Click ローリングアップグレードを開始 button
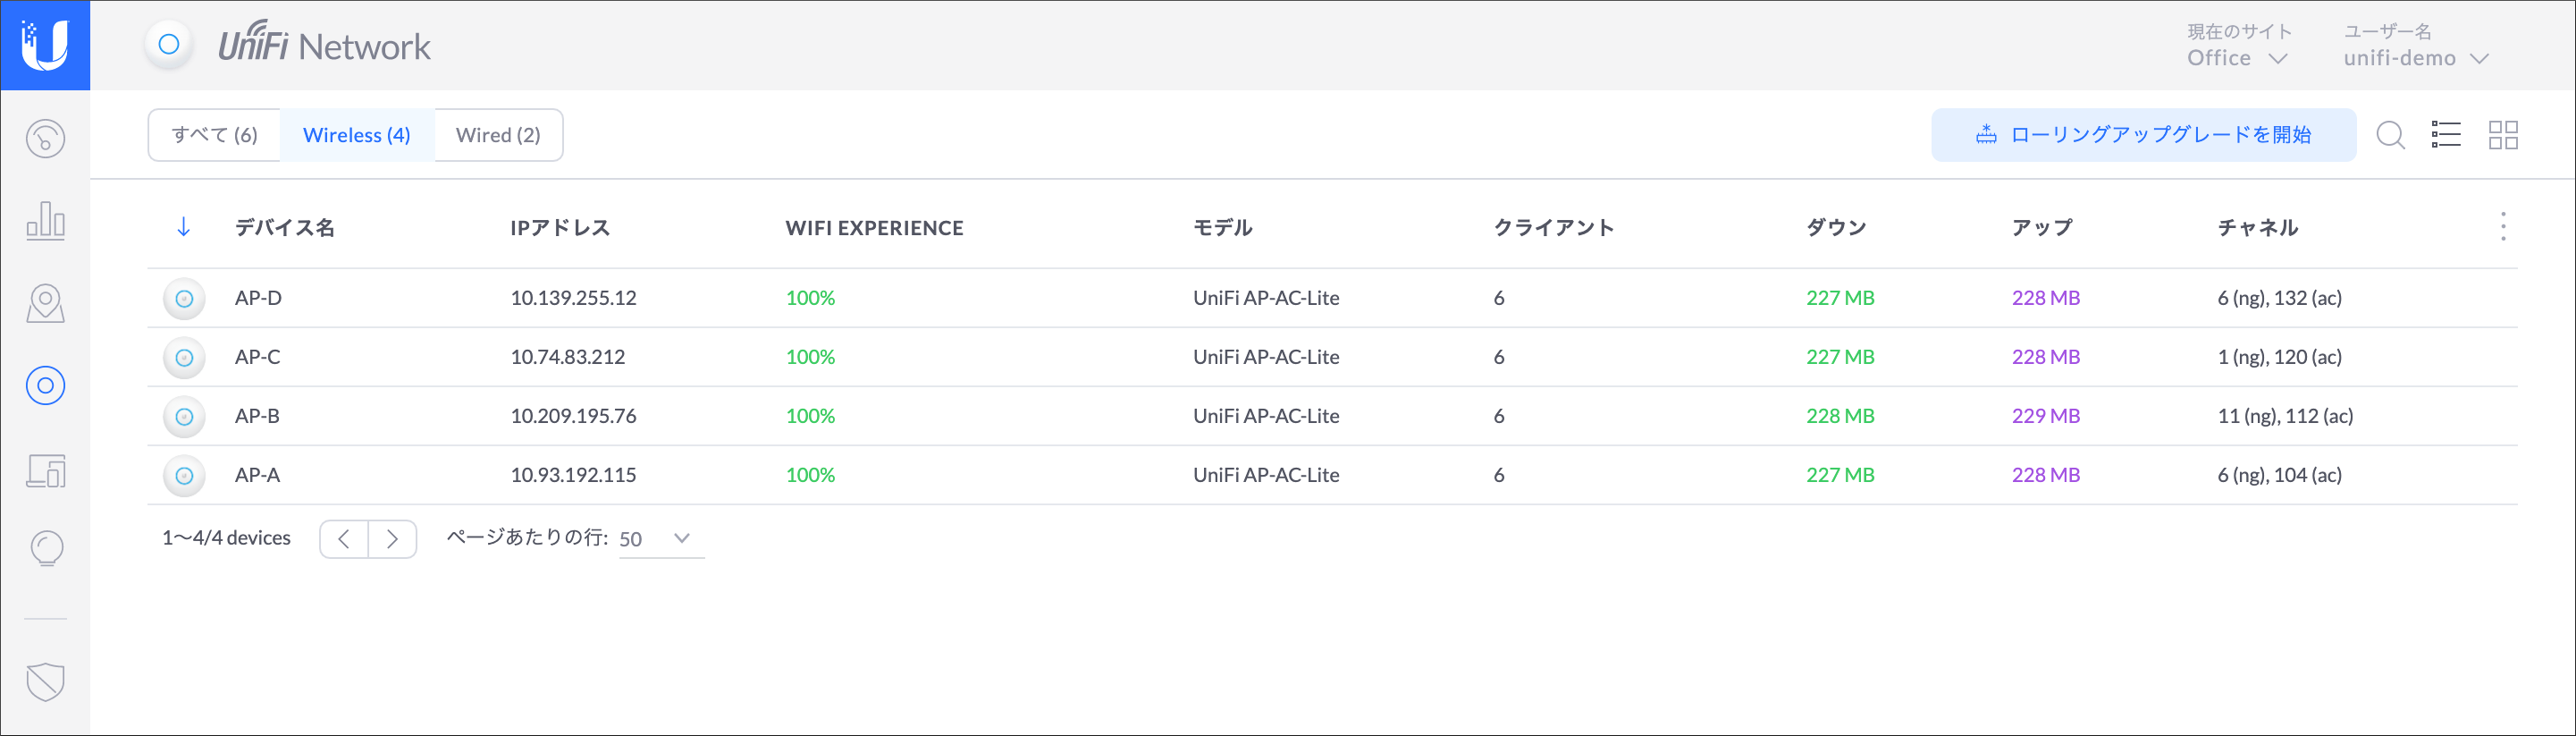Screen dimensions: 2576x736 (2143, 135)
